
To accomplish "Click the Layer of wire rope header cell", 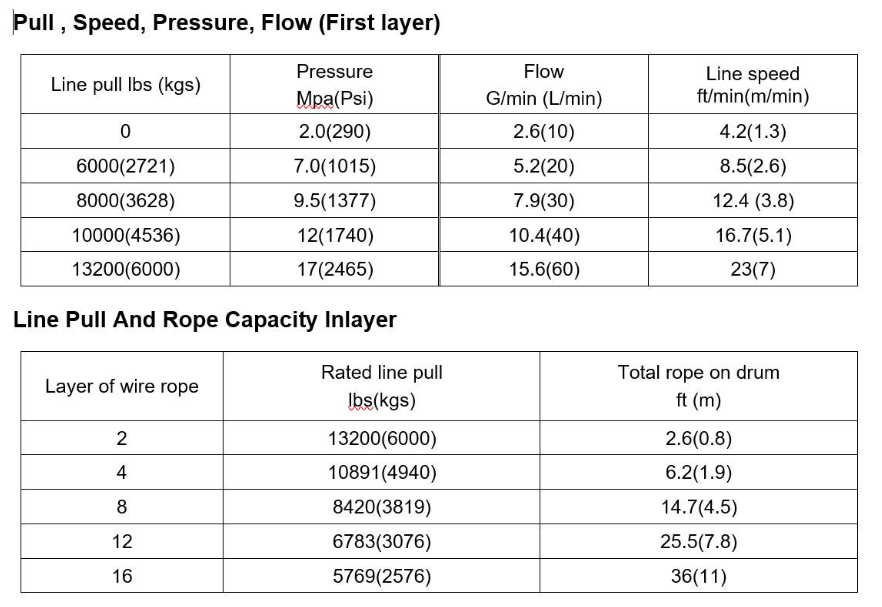I will point(122,386).
